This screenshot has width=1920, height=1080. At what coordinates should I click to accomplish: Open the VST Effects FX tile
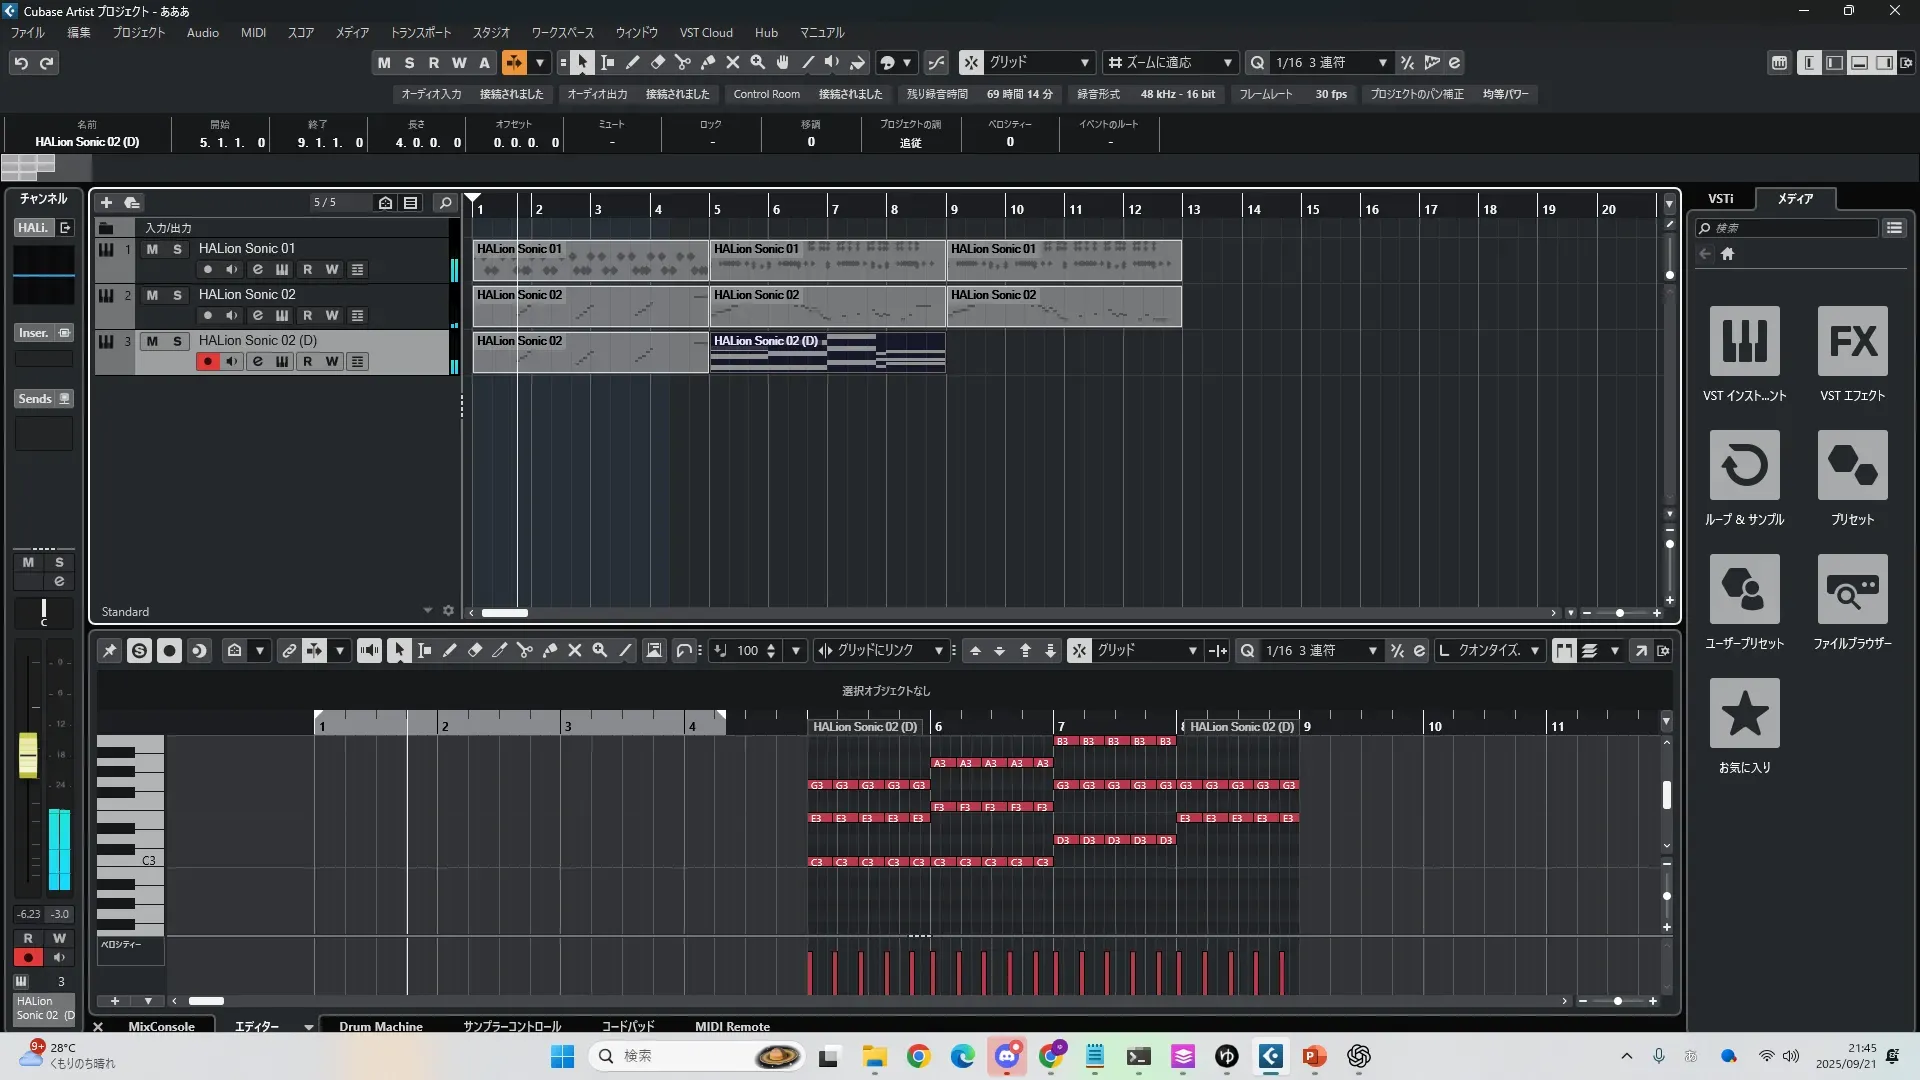click(x=1852, y=342)
